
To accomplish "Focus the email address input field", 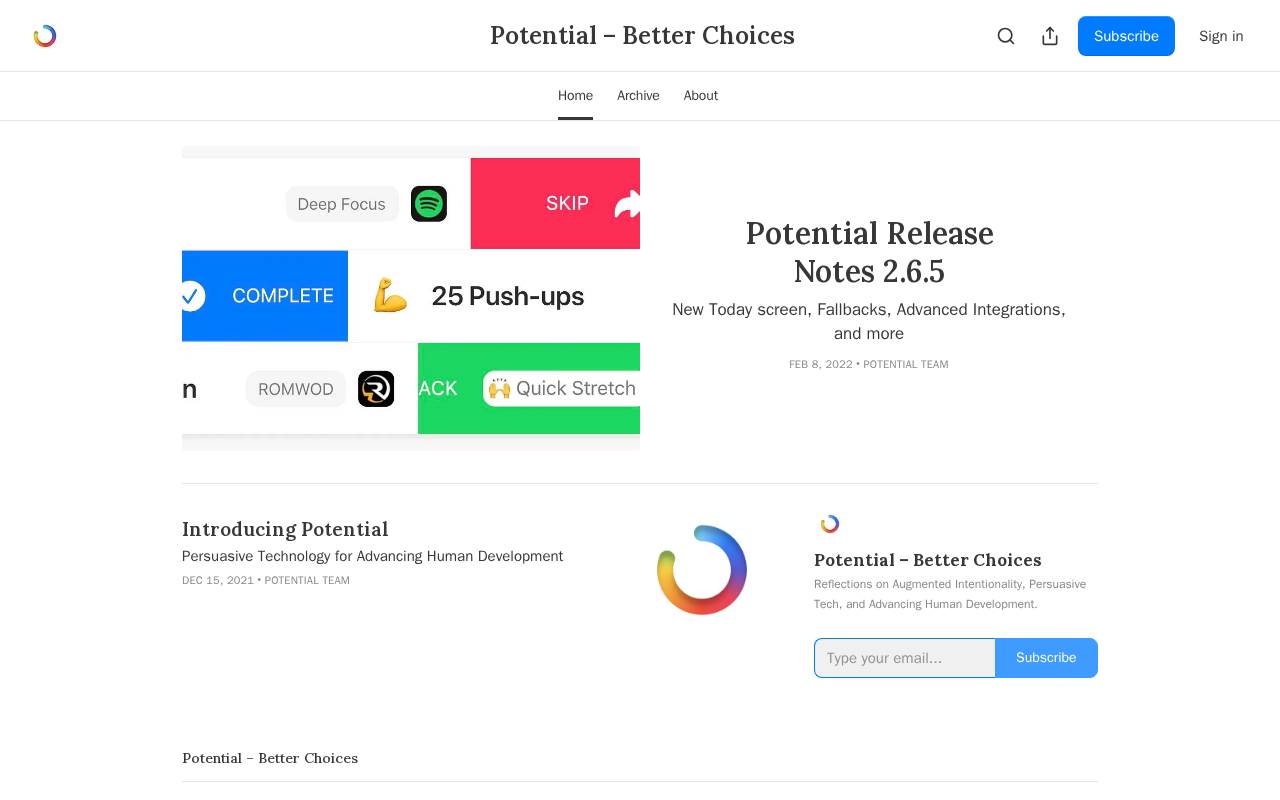I will (x=905, y=658).
